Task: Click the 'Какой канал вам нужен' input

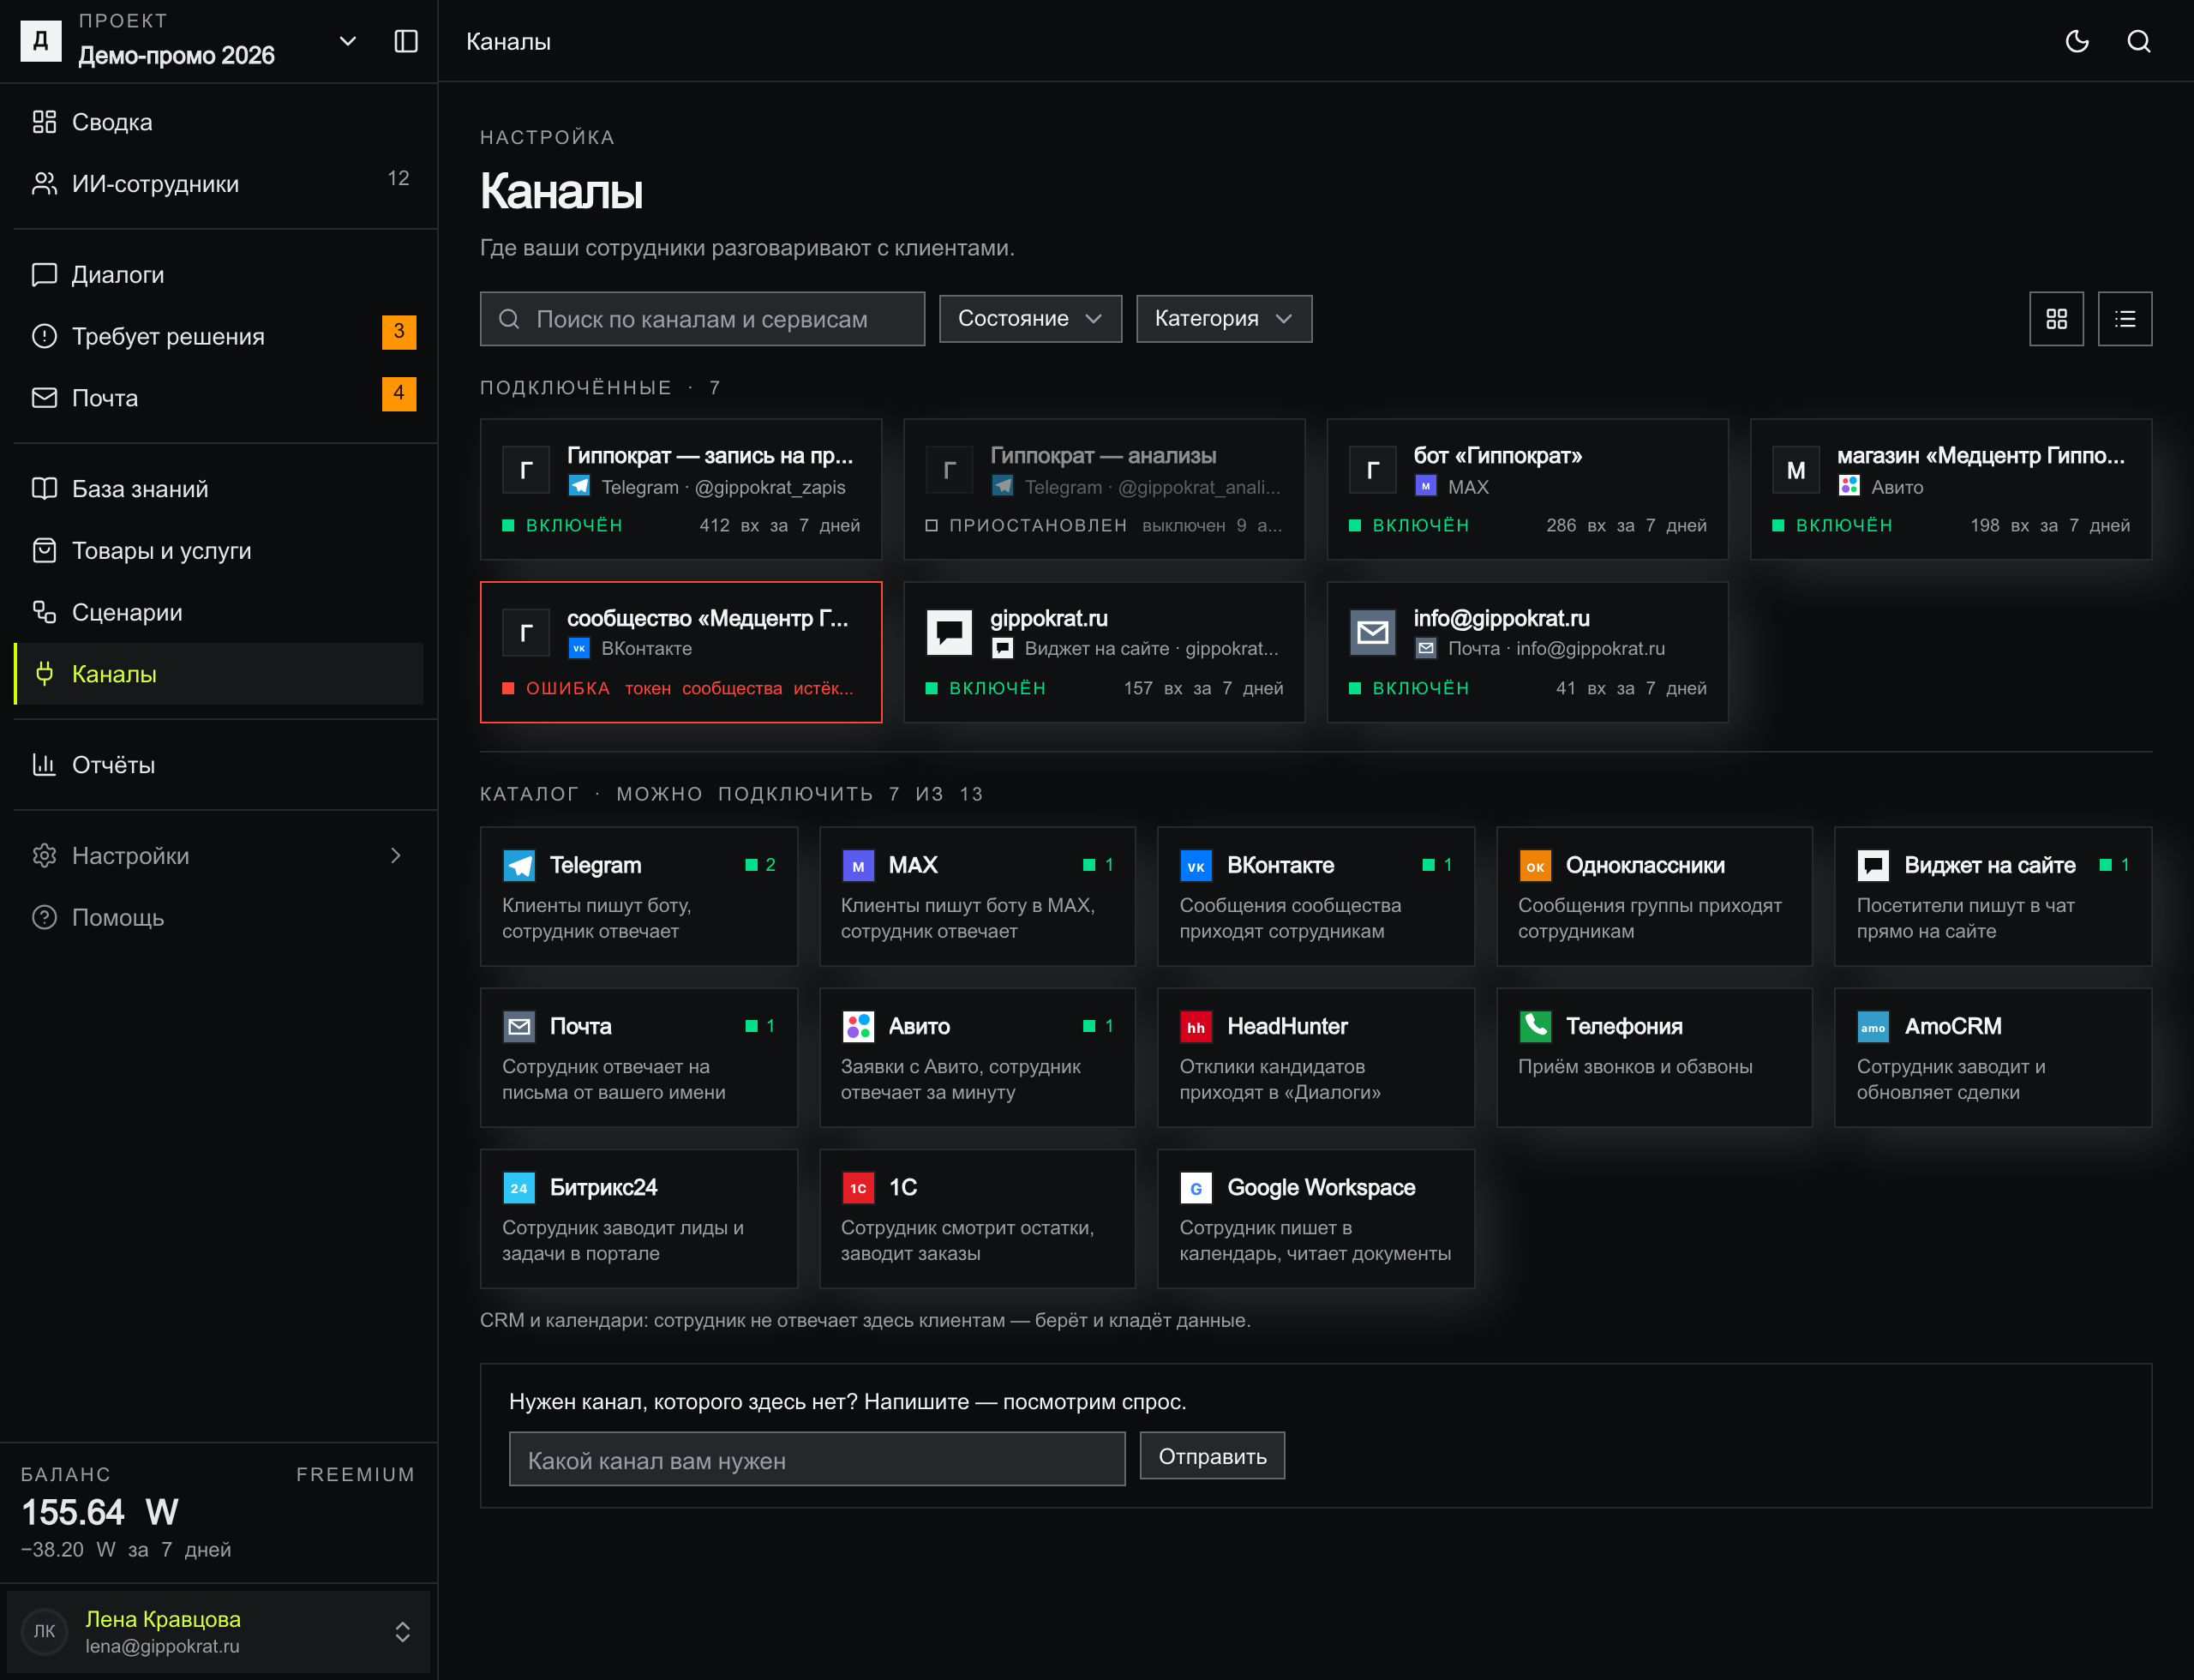Action: pyautogui.click(x=817, y=1459)
